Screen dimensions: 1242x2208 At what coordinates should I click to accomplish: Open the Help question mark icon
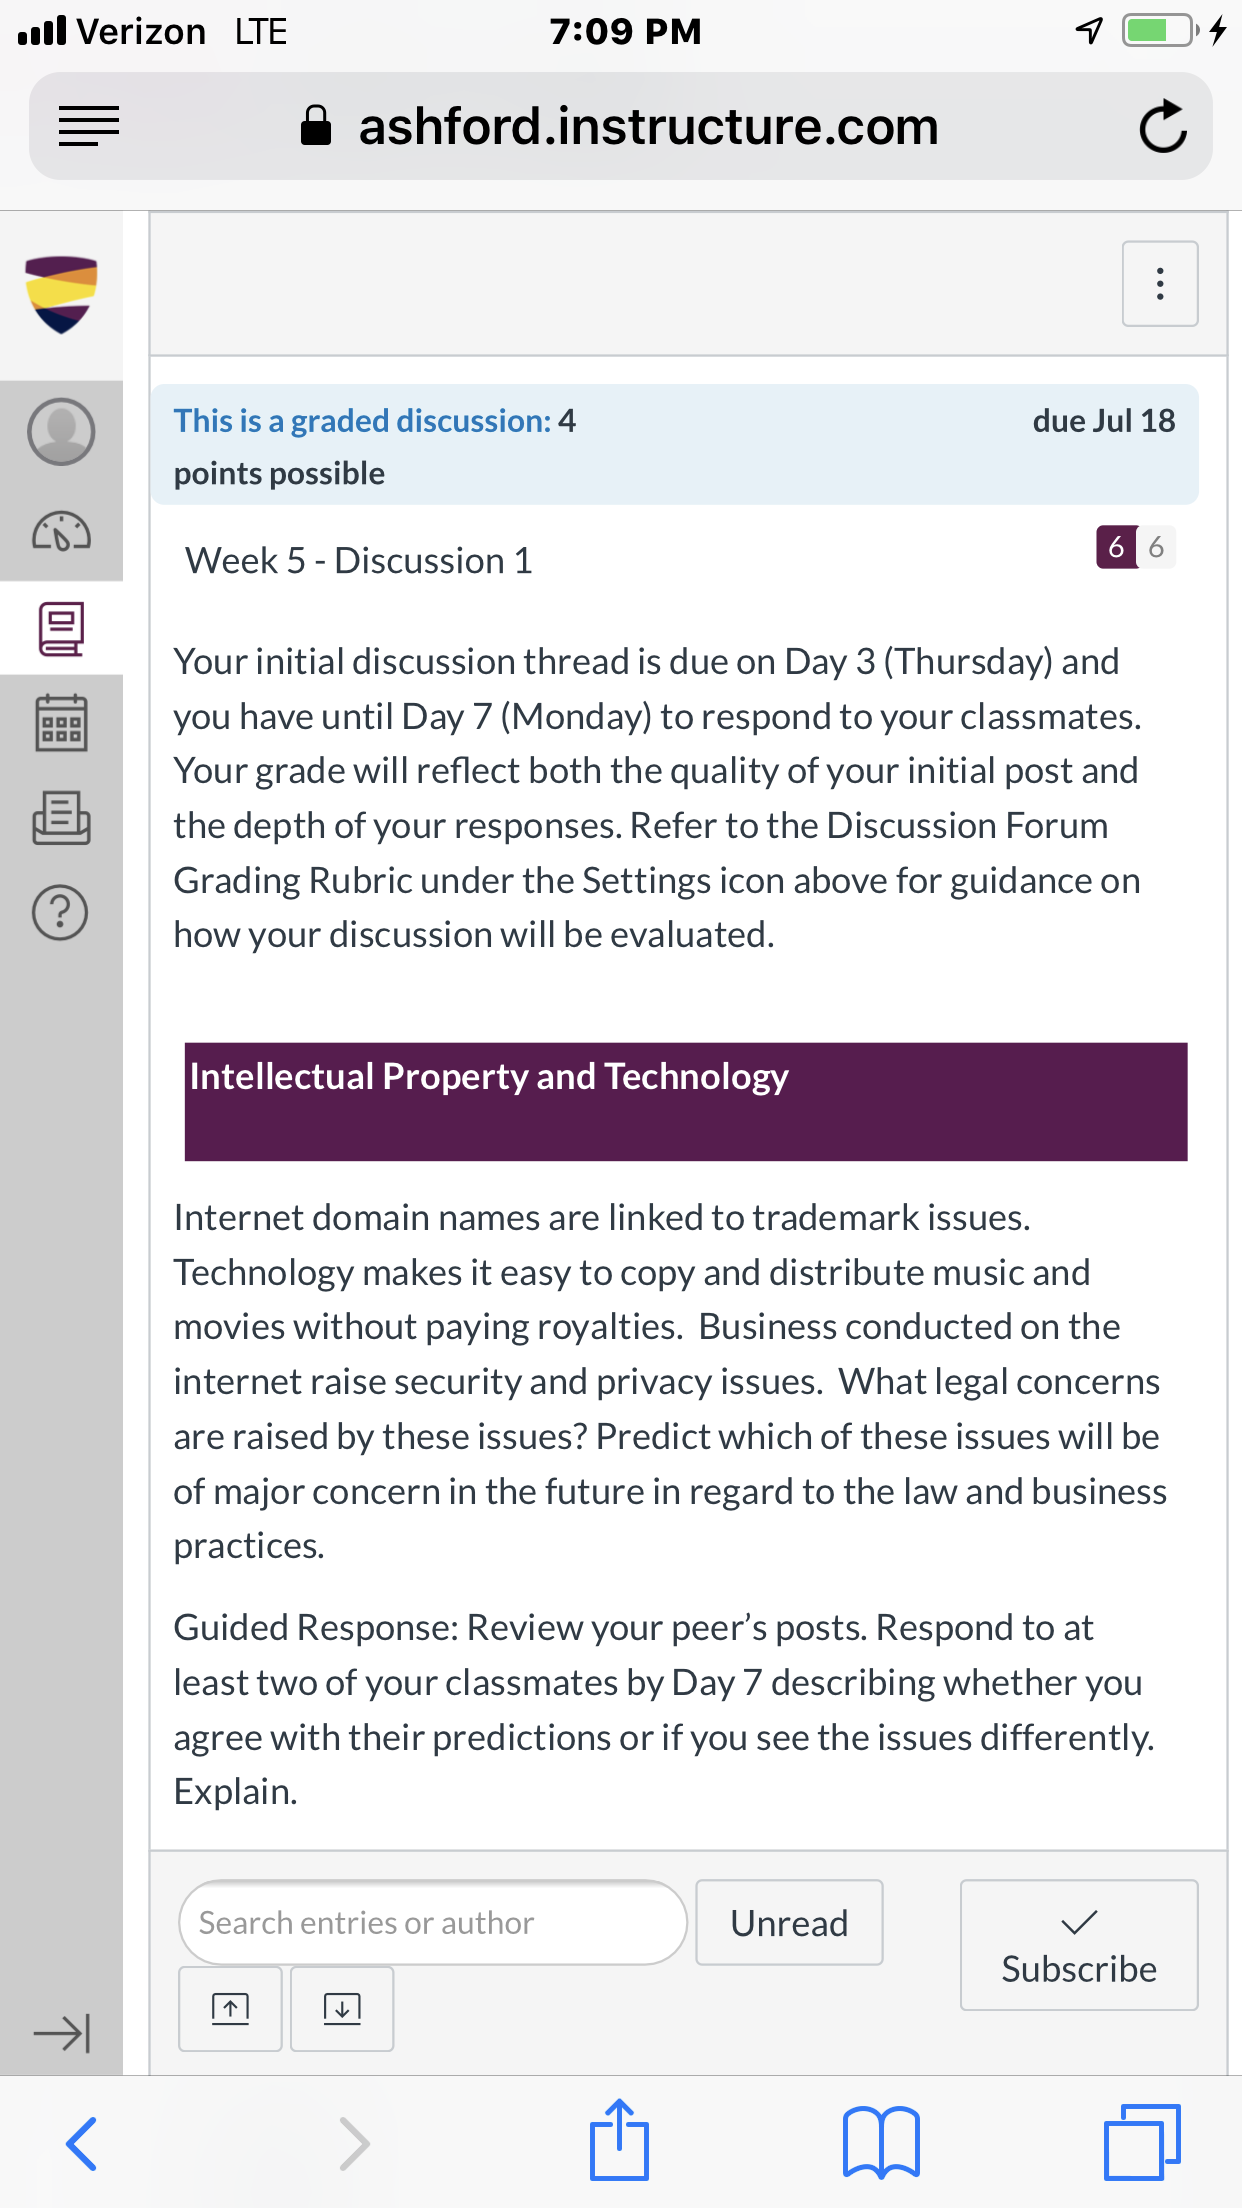point(61,912)
